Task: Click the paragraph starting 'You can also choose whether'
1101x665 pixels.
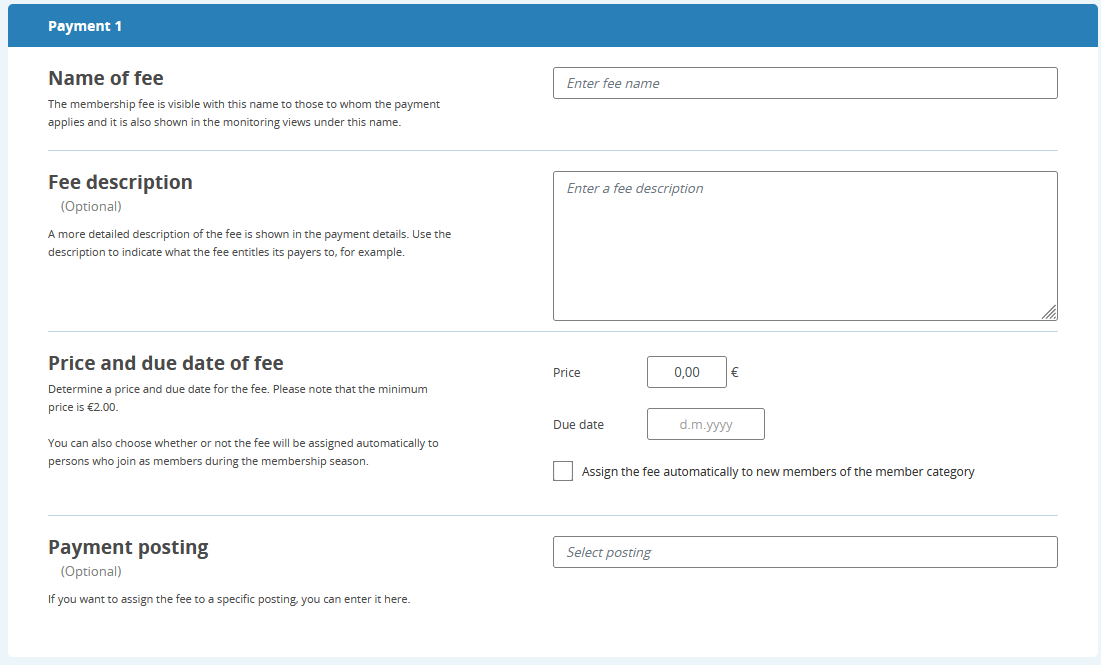Action: [243, 452]
